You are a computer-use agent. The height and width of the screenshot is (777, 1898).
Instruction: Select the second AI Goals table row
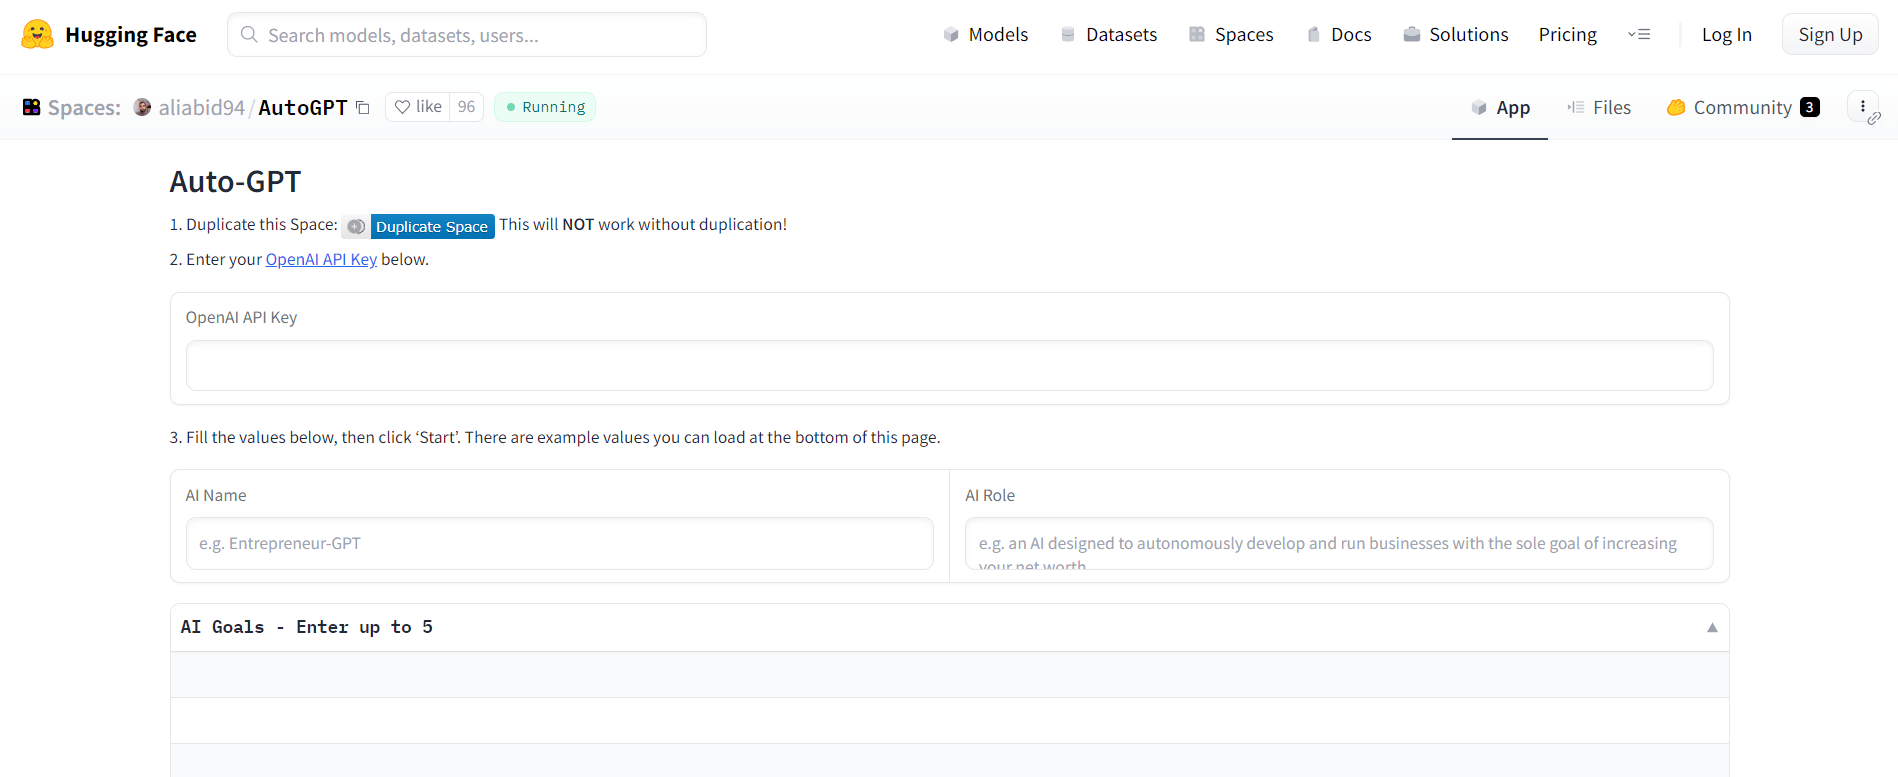949,721
